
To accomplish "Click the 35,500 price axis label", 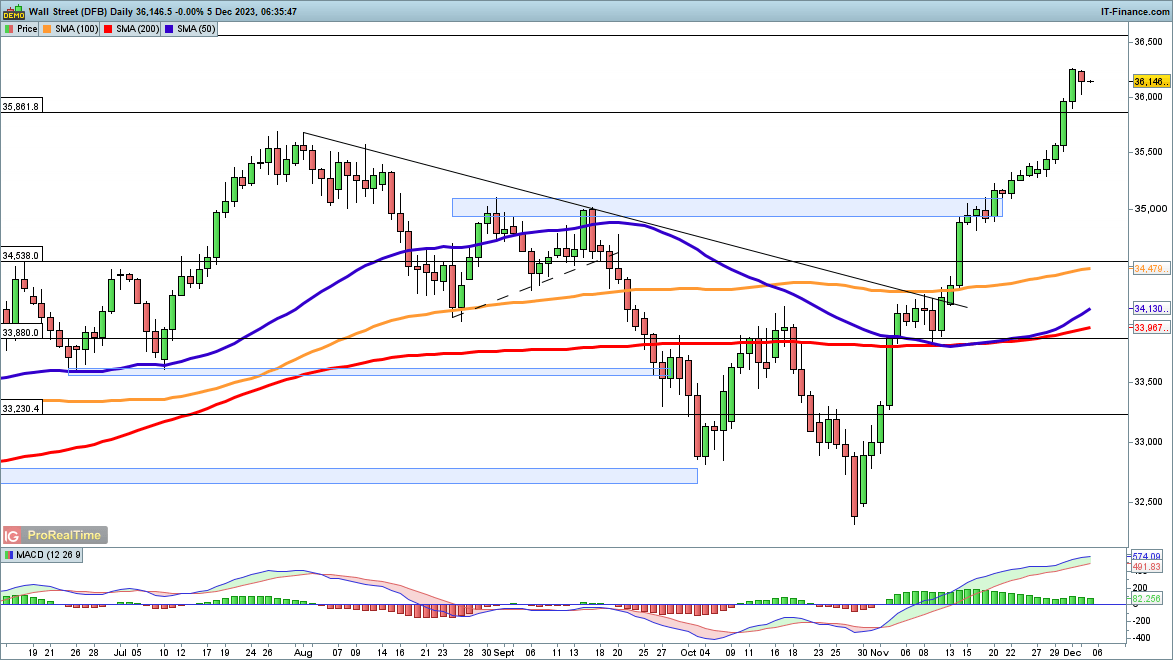I will pyautogui.click(x=1148, y=152).
